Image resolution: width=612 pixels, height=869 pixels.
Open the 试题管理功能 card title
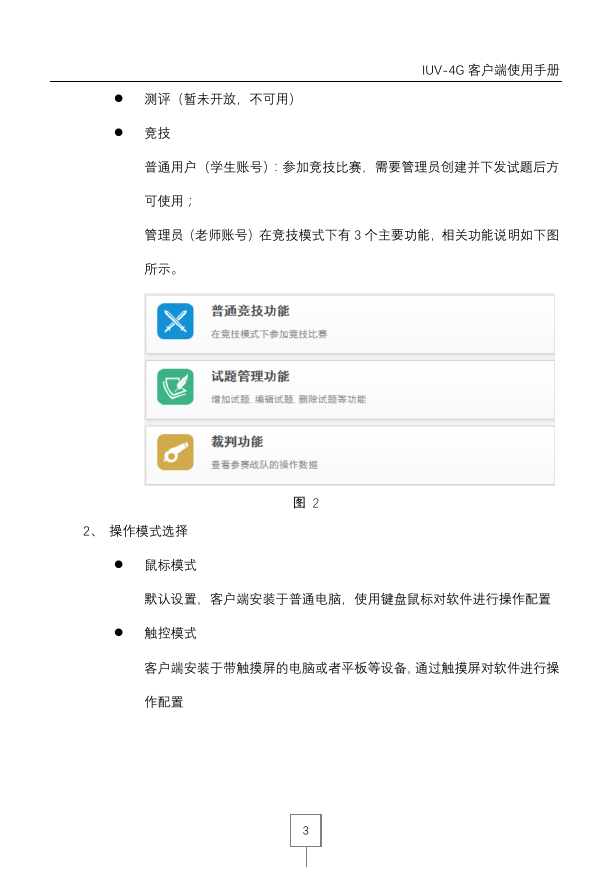tap(250, 376)
